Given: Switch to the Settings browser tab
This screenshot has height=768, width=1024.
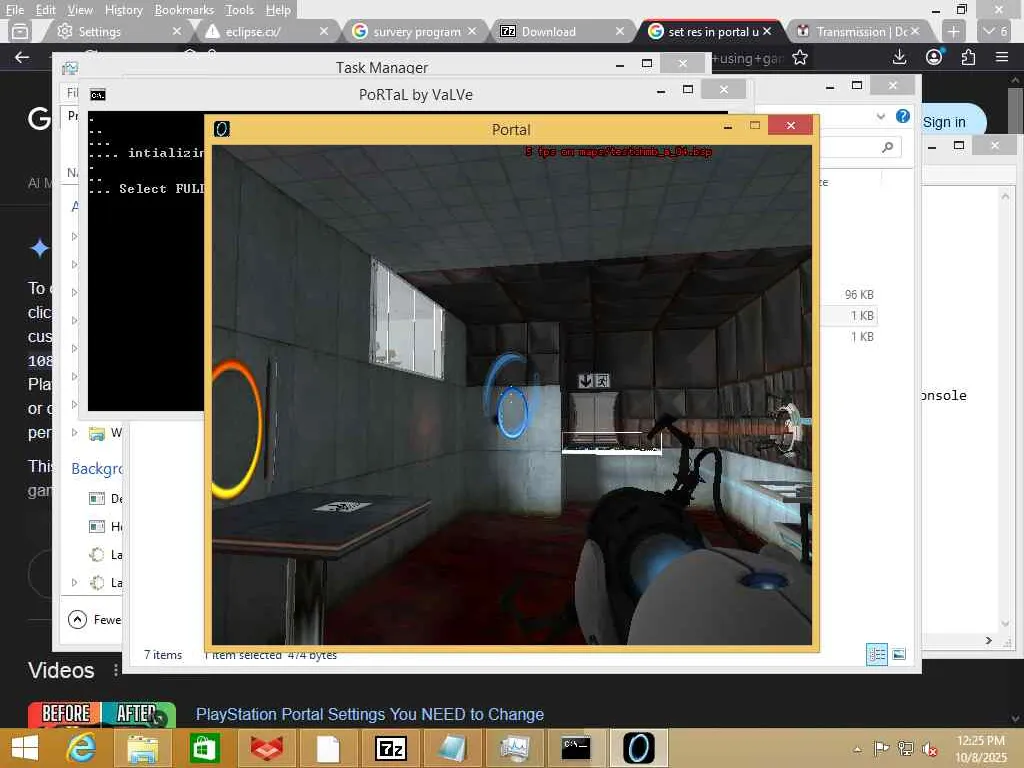Looking at the screenshot, I should point(98,31).
